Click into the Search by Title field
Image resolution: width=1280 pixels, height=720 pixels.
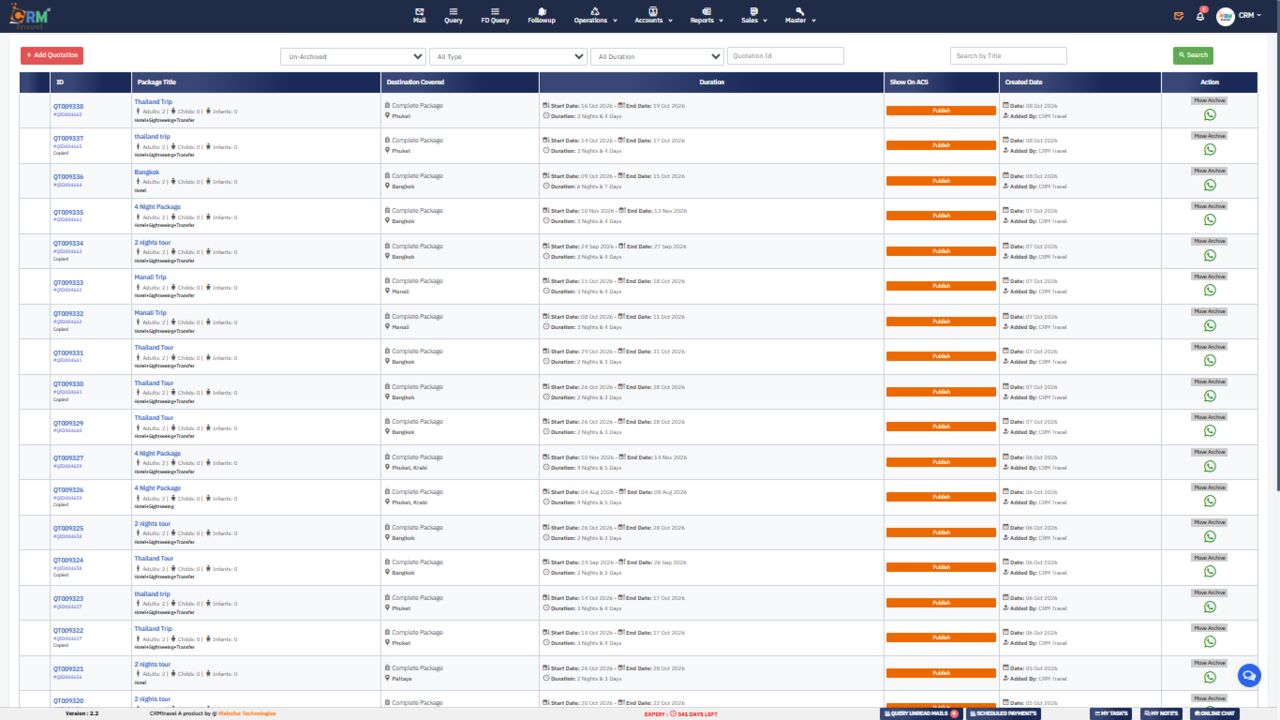pyautogui.click(x=1008, y=56)
